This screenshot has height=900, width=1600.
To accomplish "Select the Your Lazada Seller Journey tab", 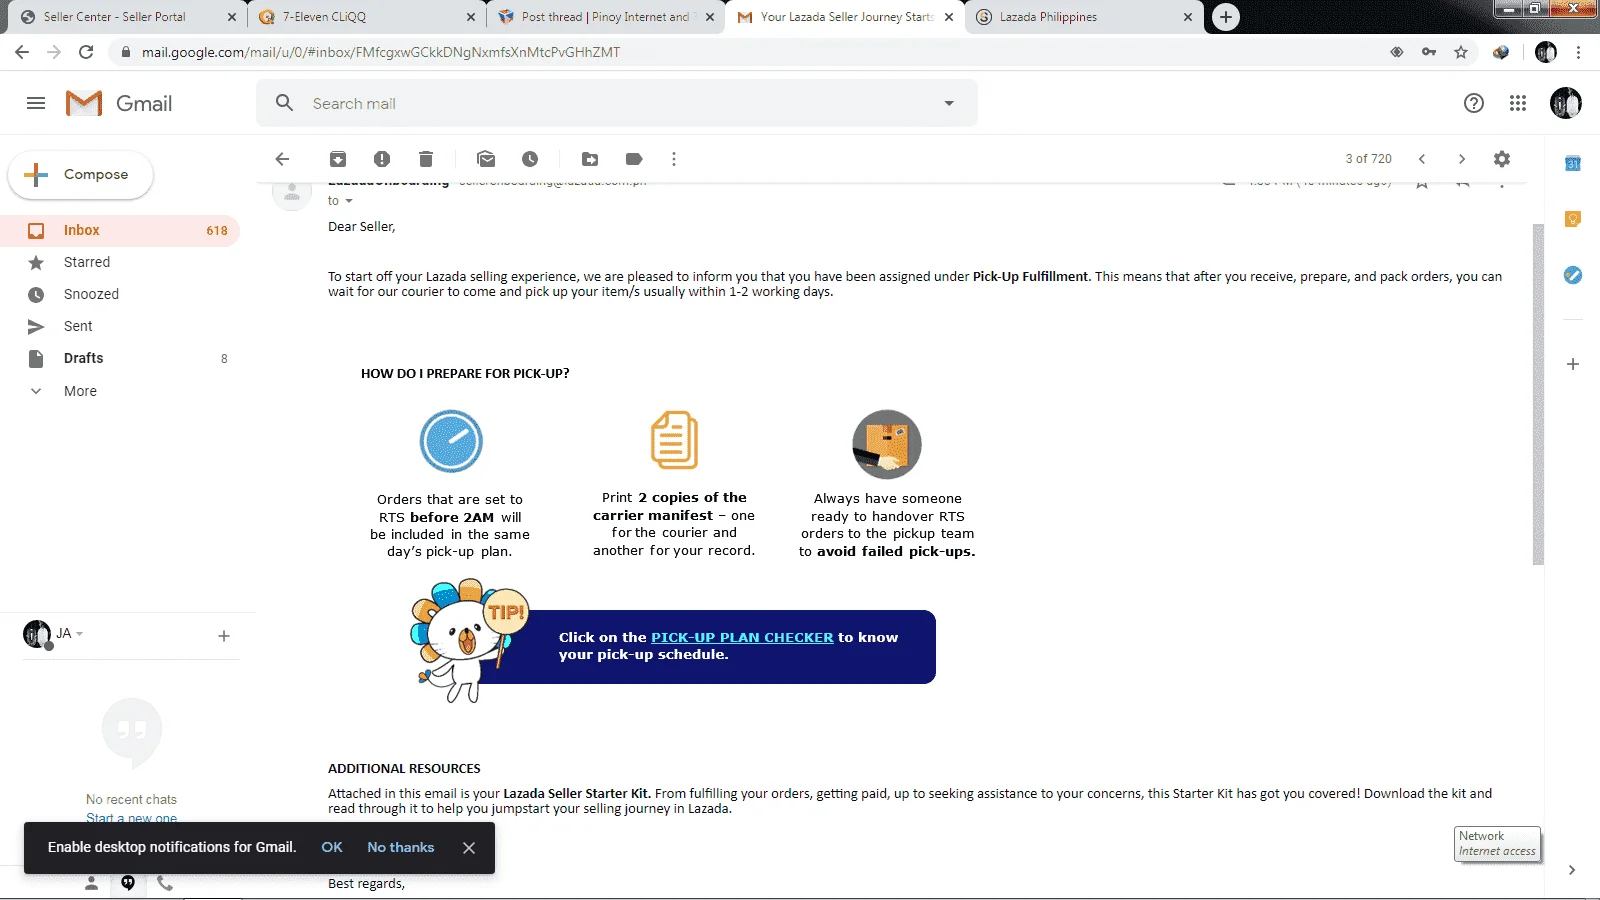I will coord(846,17).
